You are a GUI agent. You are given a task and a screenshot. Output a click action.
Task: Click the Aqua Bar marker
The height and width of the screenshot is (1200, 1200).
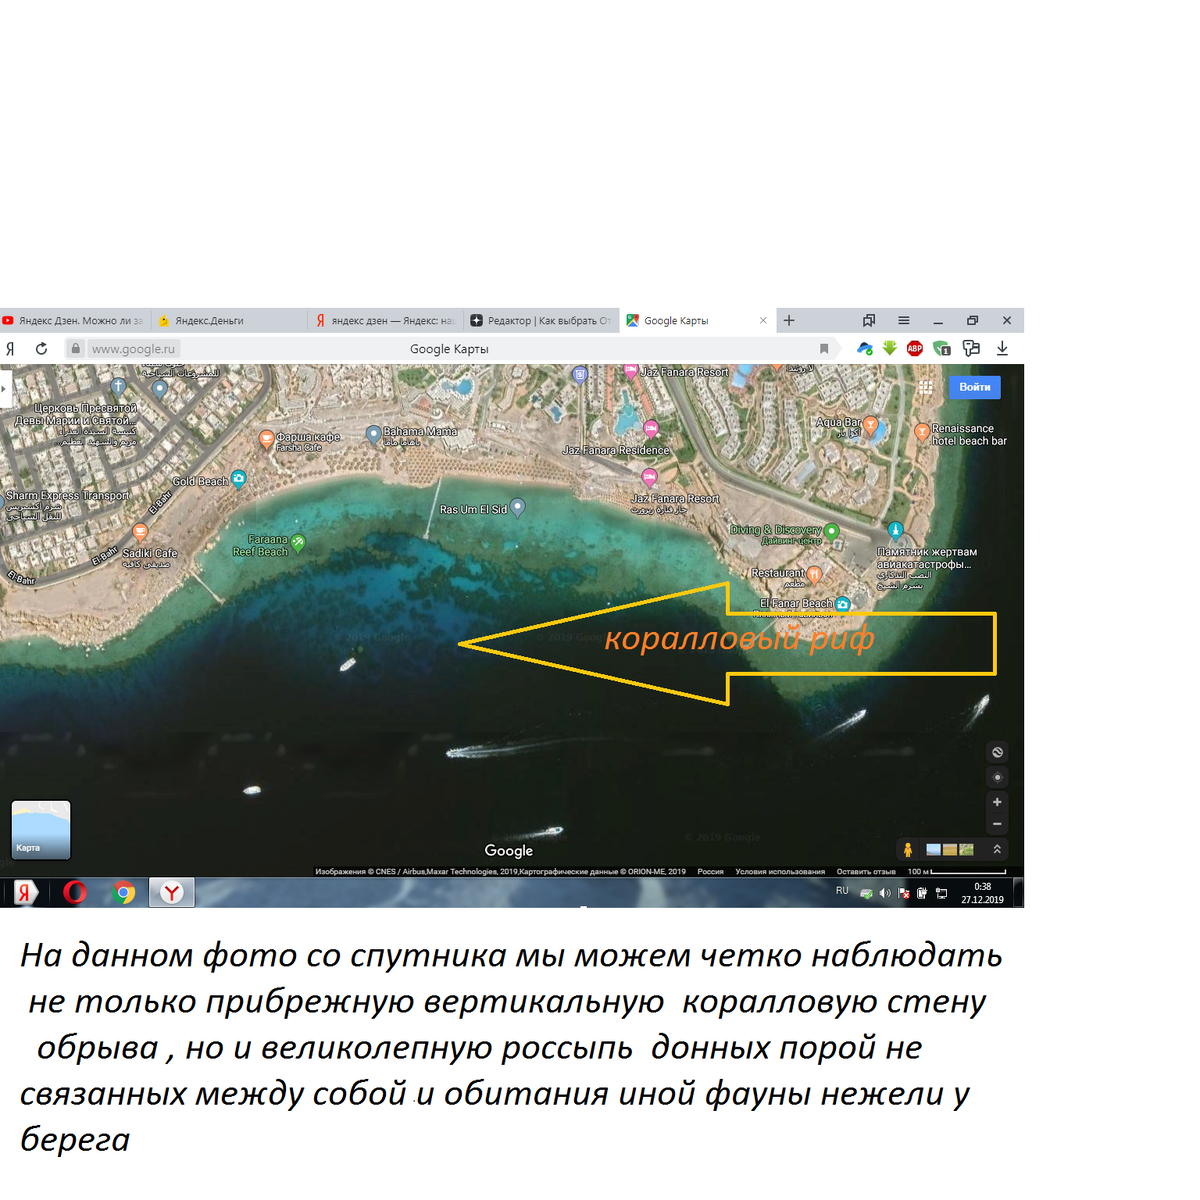[870, 425]
